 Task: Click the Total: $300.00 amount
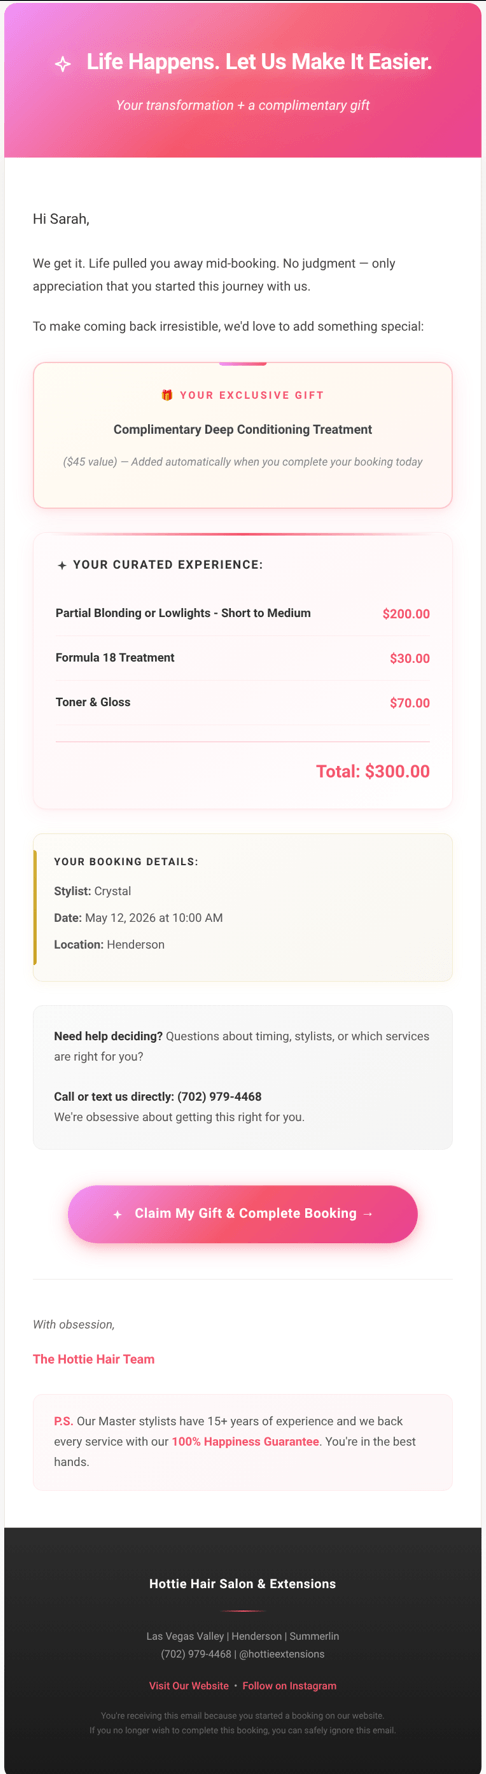point(373,772)
